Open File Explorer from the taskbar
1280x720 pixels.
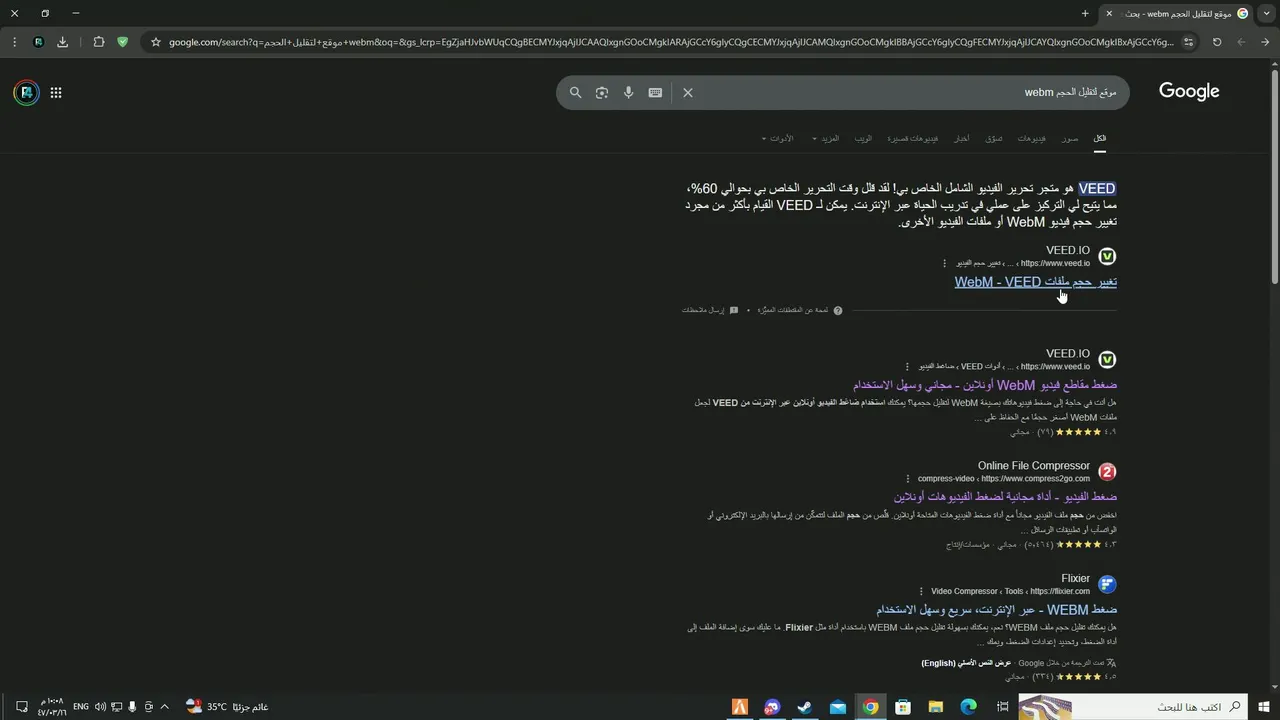pos(935,707)
